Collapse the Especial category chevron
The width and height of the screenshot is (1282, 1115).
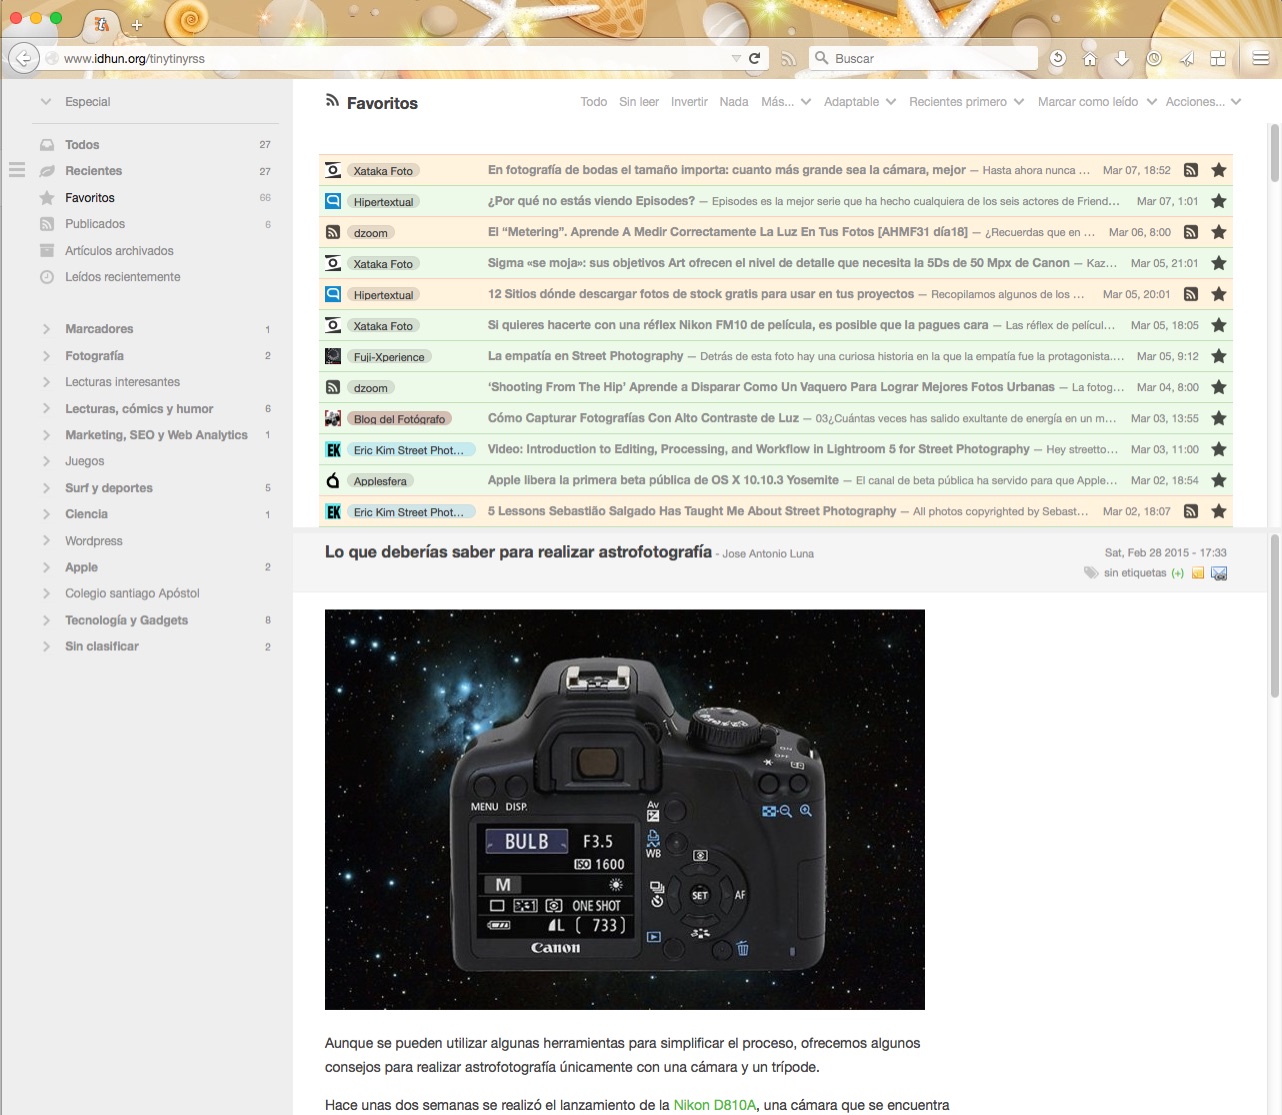coord(46,102)
